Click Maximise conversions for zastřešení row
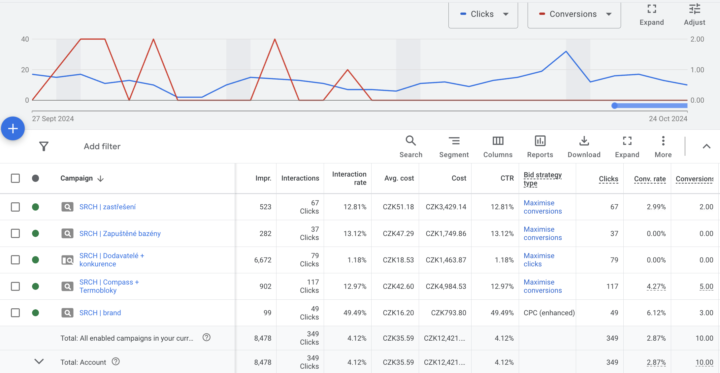The width and height of the screenshot is (720, 373). coord(543,207)
